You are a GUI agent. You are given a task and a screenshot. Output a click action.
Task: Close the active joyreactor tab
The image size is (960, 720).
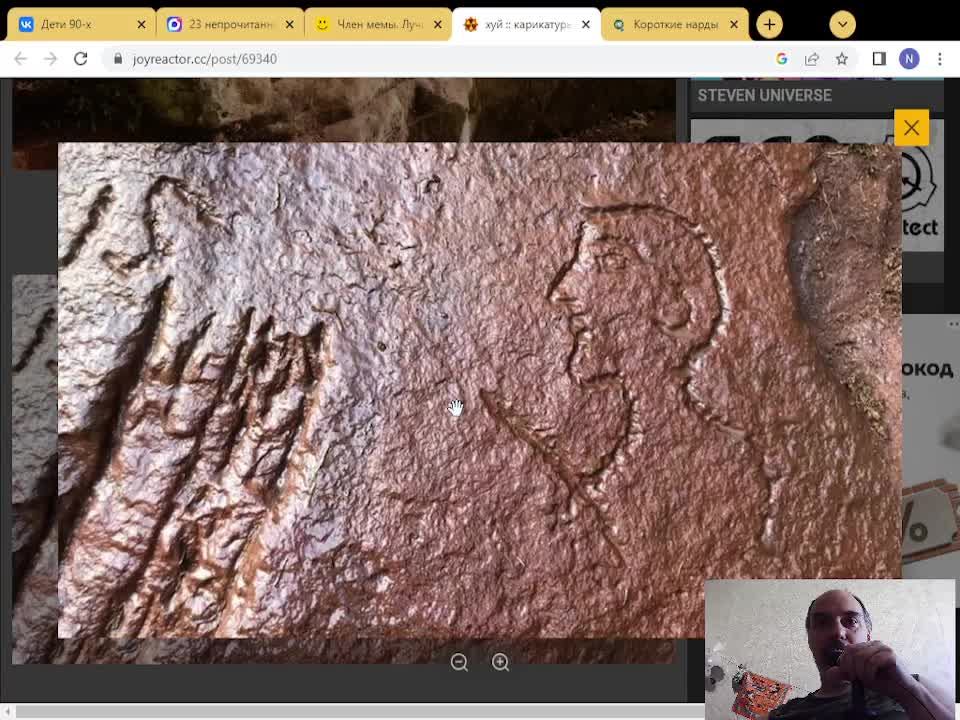[586, 24]
